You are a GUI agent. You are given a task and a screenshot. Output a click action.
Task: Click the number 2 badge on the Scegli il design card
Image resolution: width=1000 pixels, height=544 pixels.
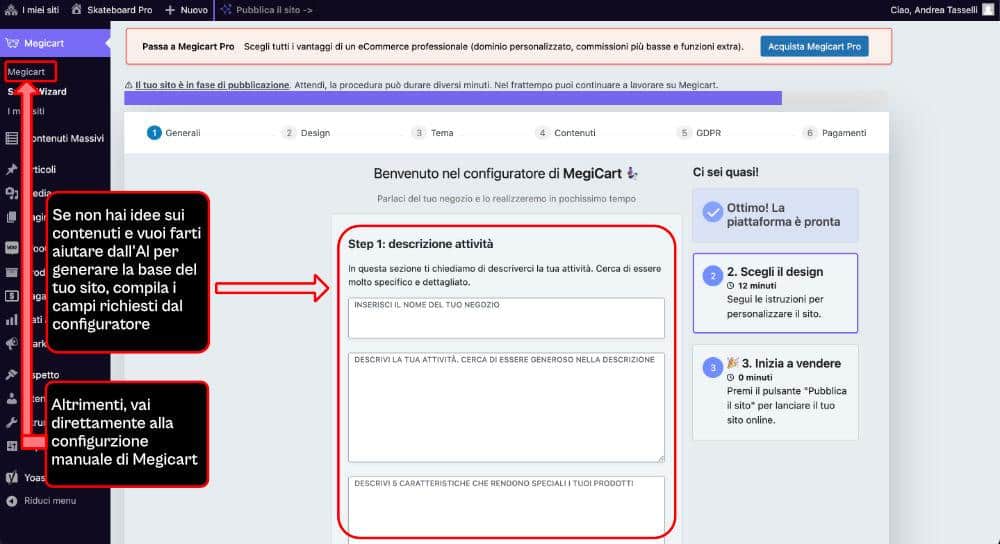coord(712,276)
